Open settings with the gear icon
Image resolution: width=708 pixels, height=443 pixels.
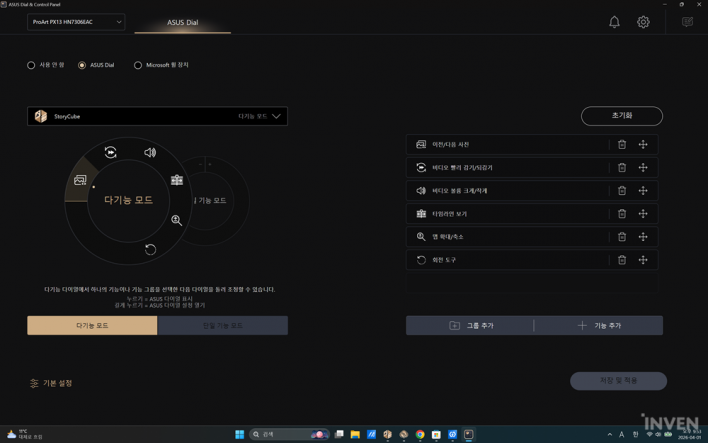pos(643,22)
